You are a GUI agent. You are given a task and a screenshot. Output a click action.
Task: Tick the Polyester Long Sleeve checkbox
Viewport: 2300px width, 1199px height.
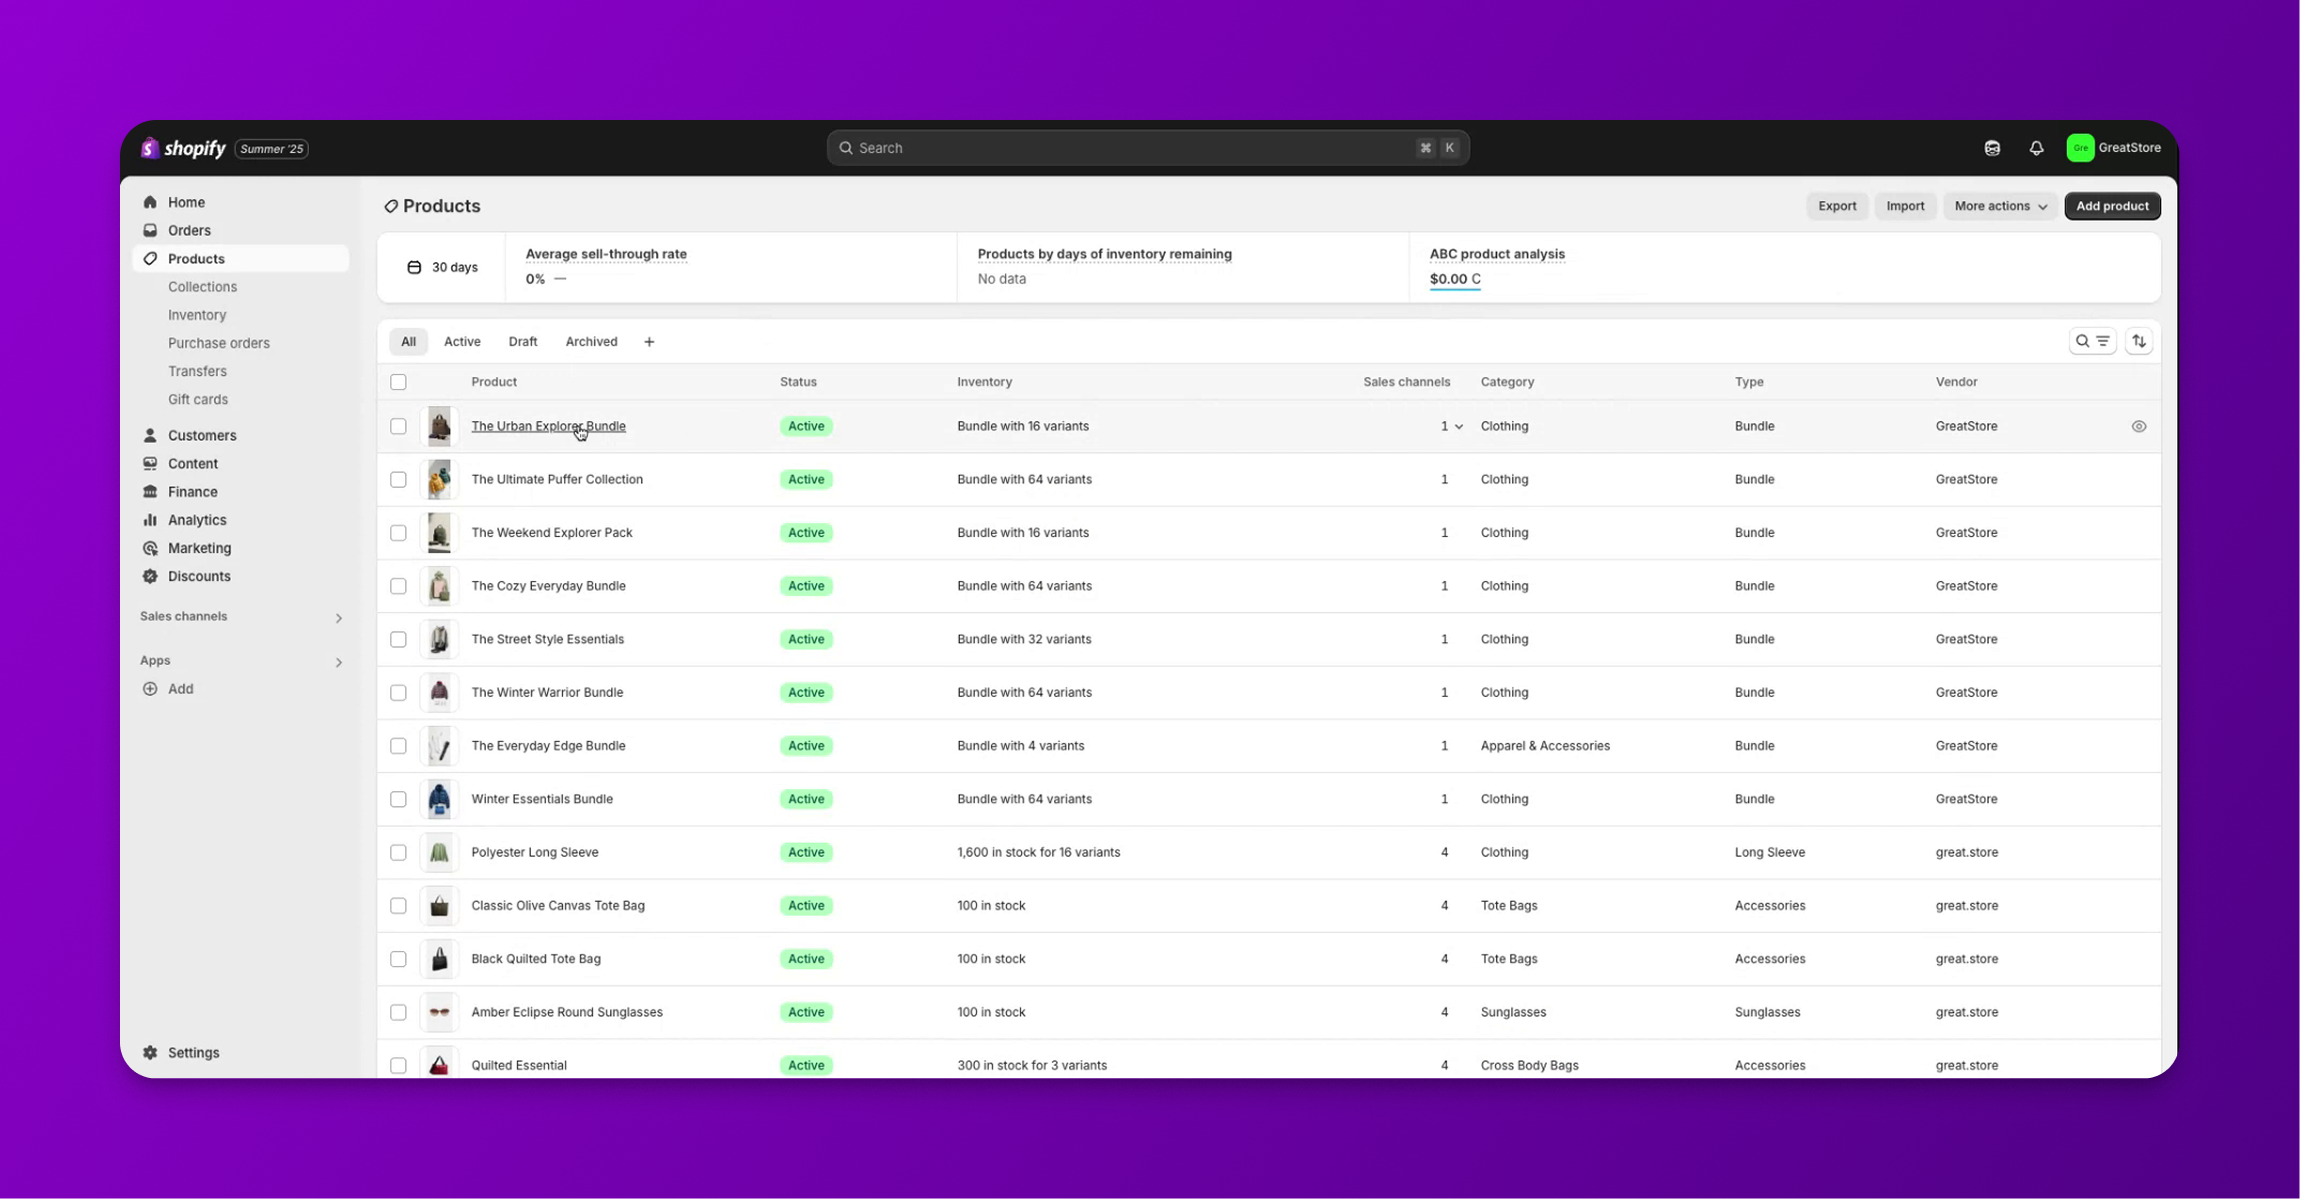(x=398, y=852)
